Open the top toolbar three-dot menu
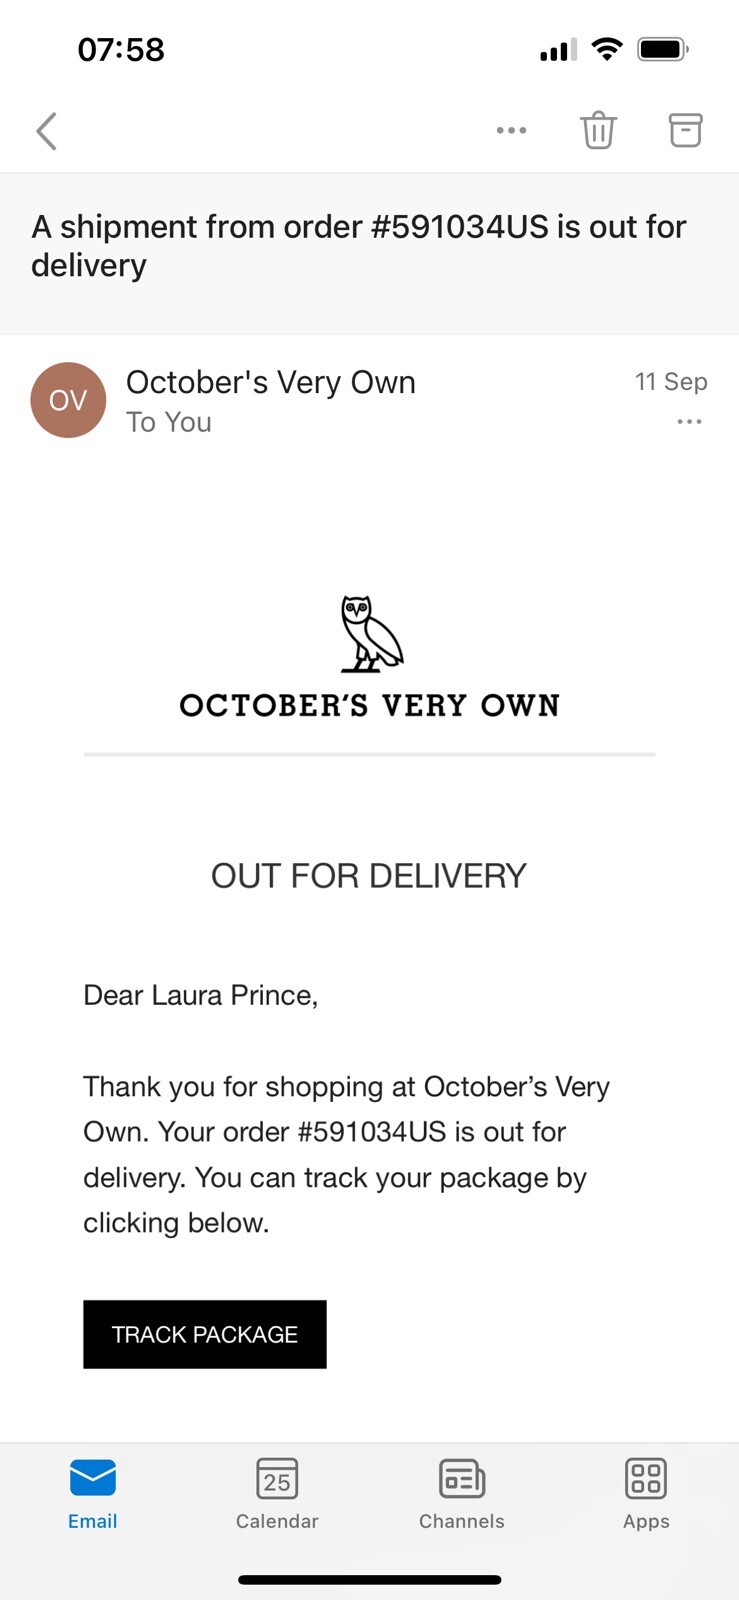Viewport: 739px width, 1600px height. (511, 130)
